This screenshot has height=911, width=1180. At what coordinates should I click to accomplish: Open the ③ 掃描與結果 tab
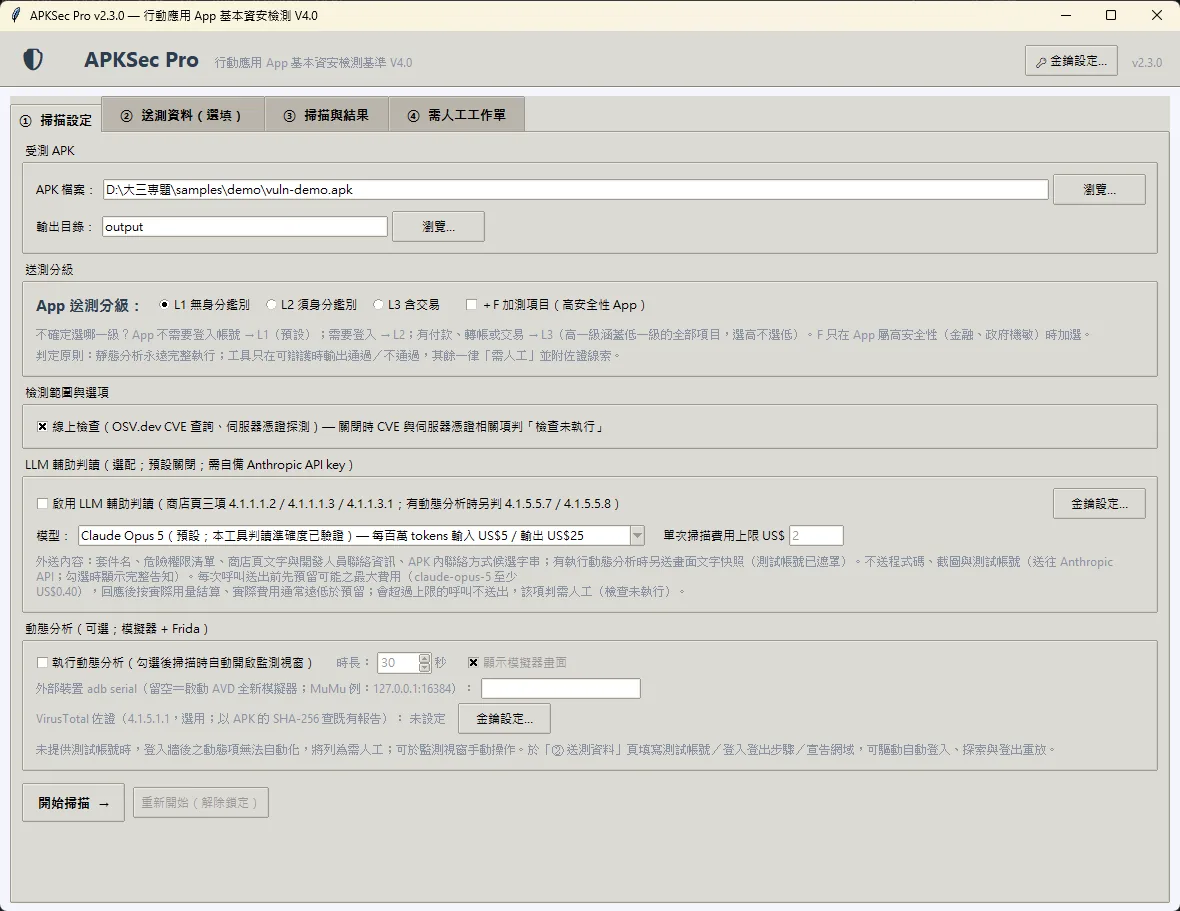point(327,115)
